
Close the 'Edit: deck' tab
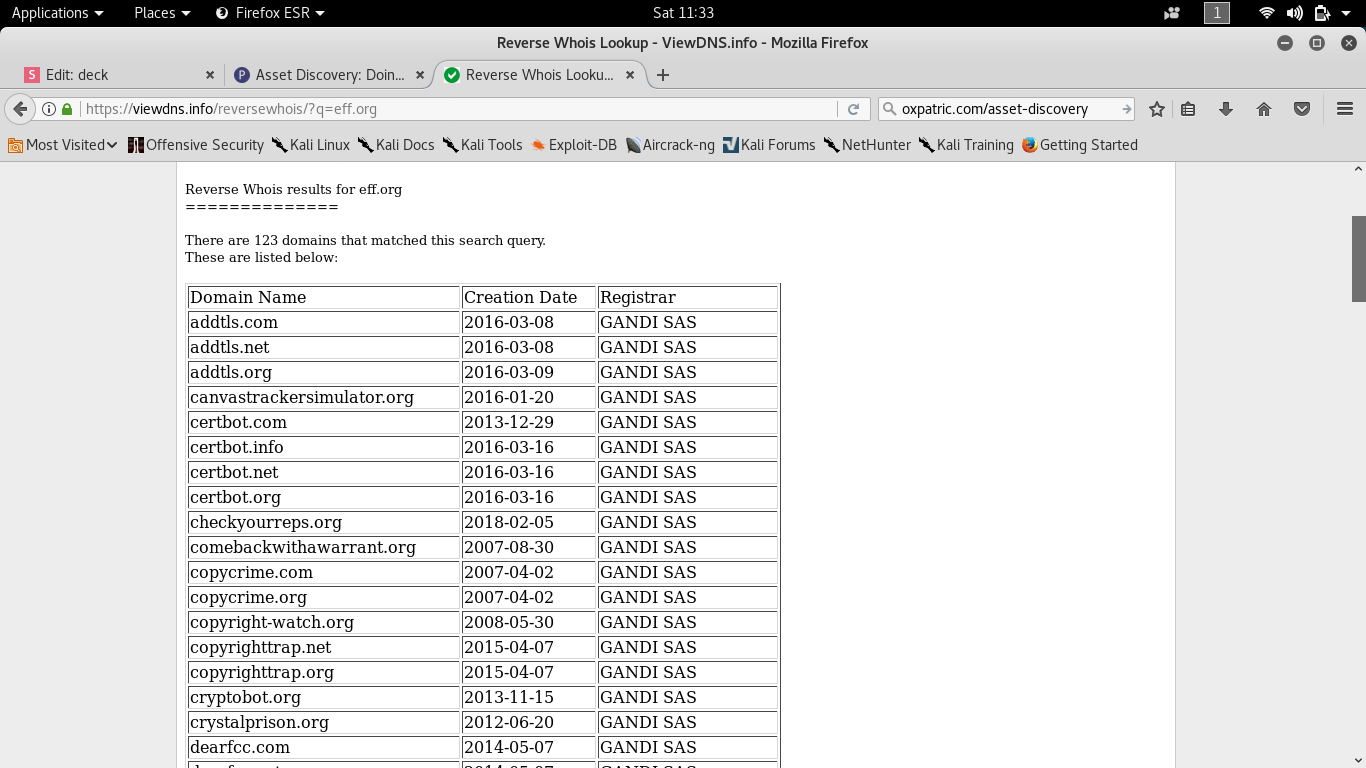(210, 75)
